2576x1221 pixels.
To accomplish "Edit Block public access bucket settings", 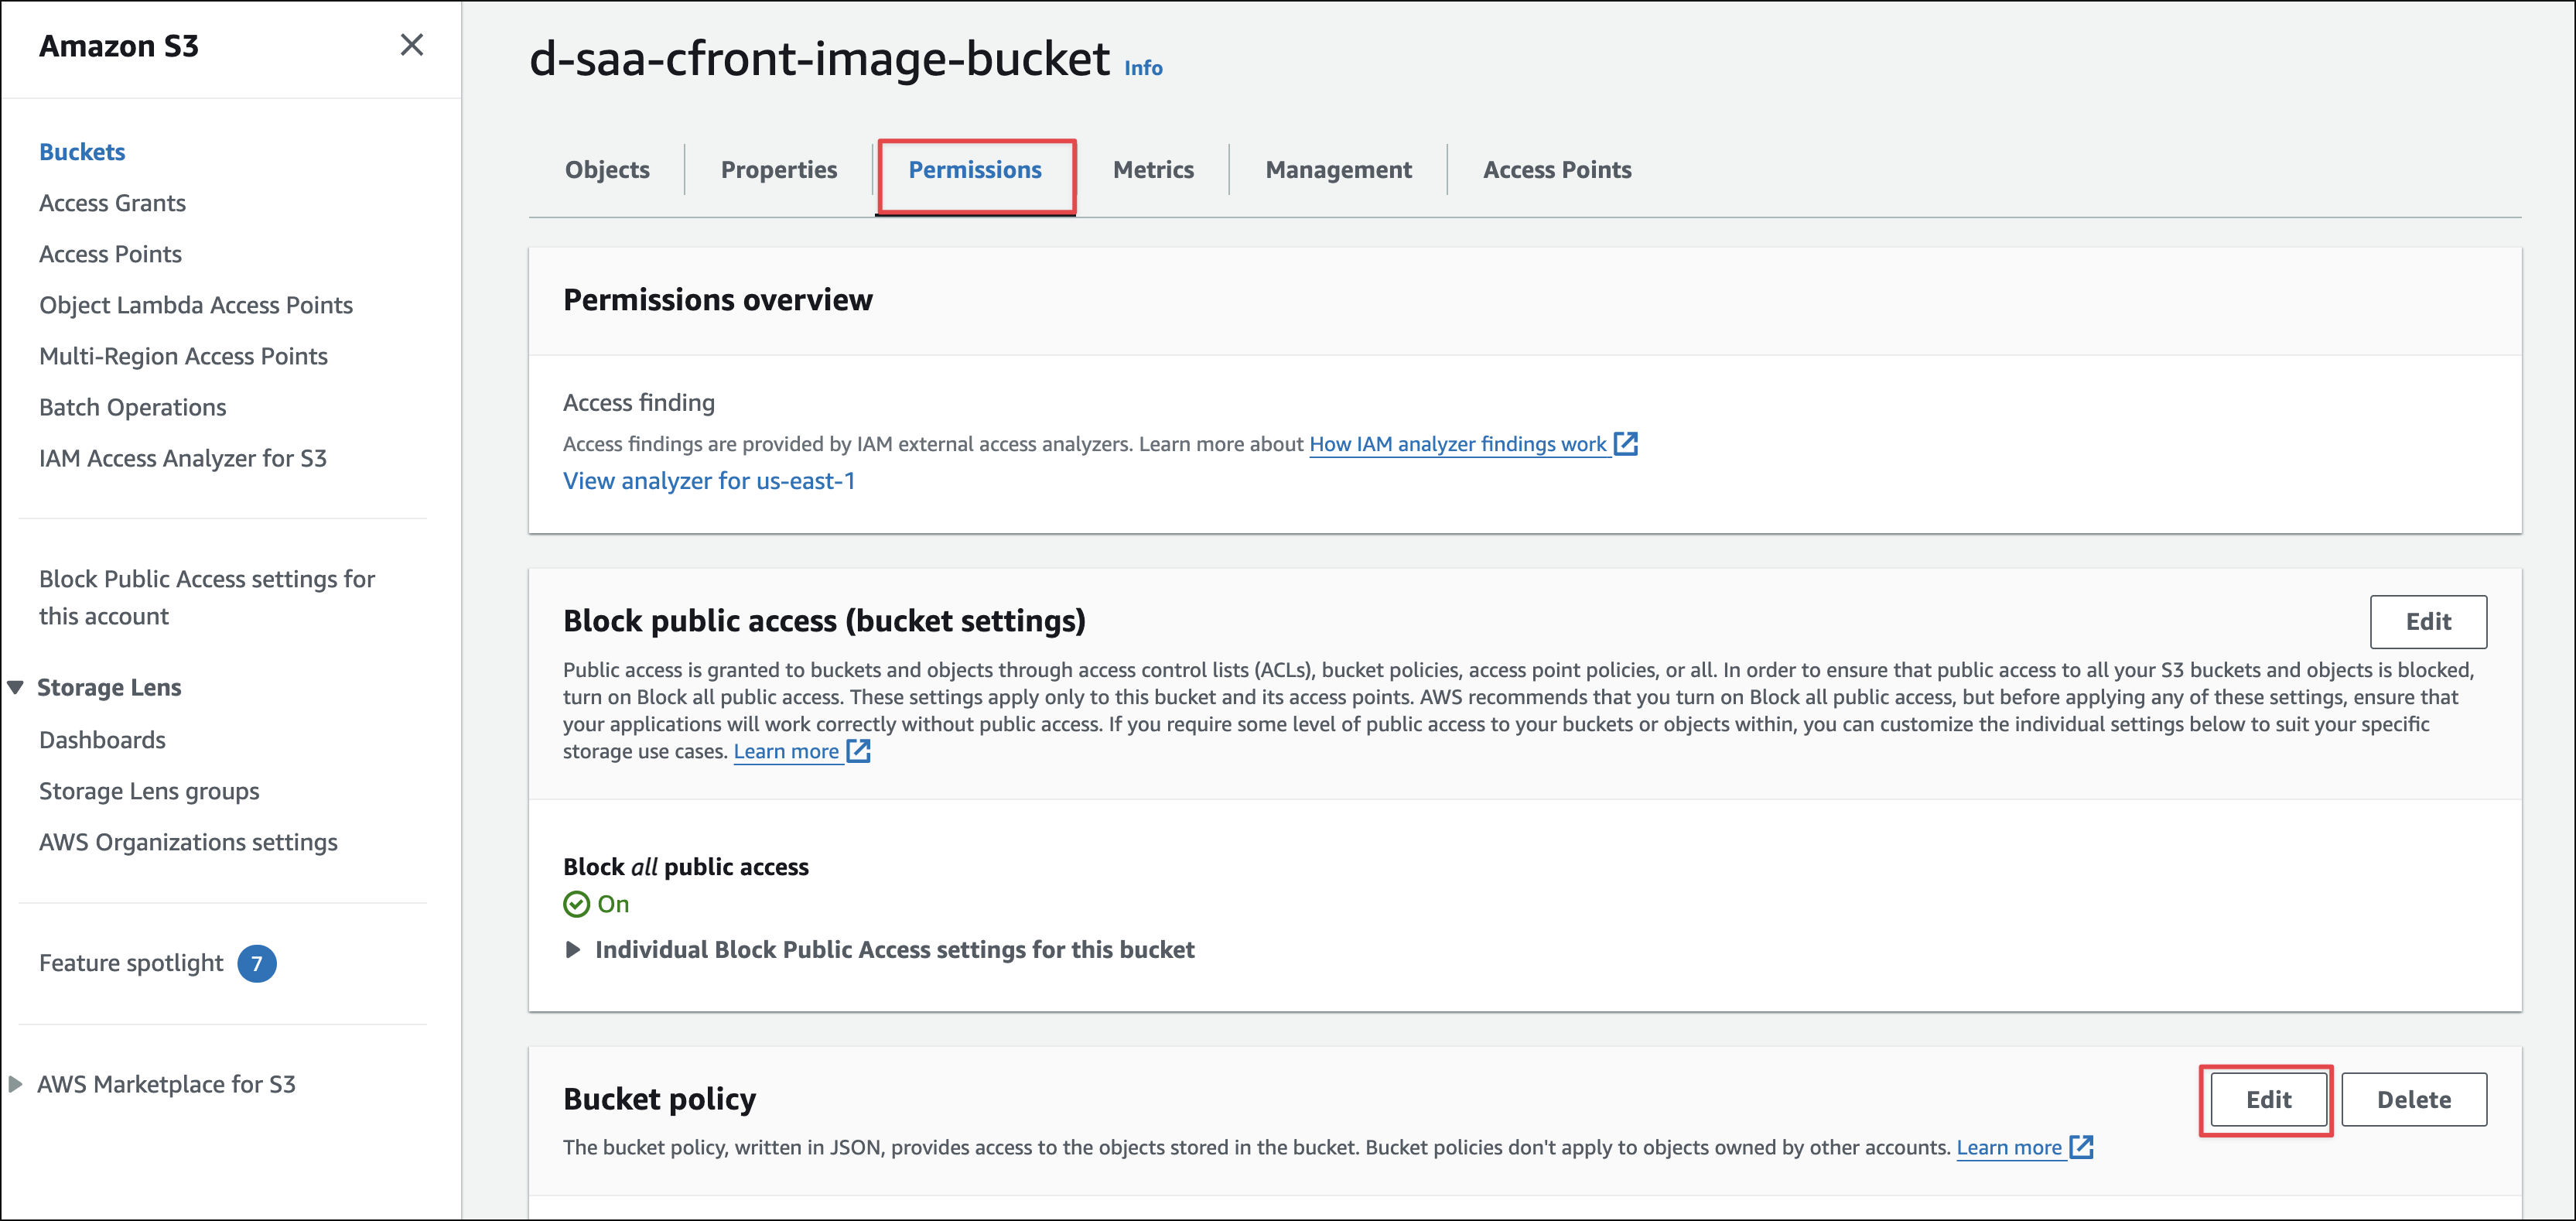I will pos(2427,622).
